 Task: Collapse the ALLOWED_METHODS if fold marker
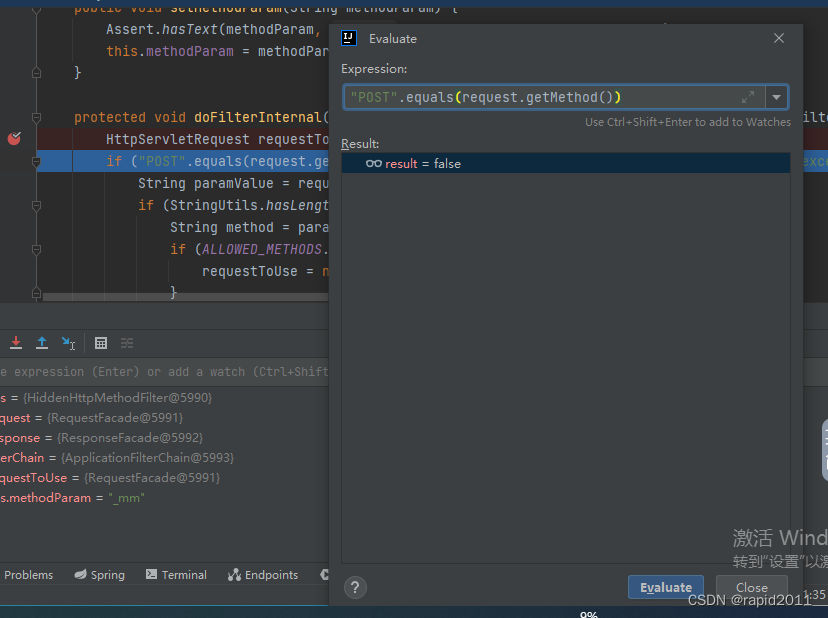[36, 249]
